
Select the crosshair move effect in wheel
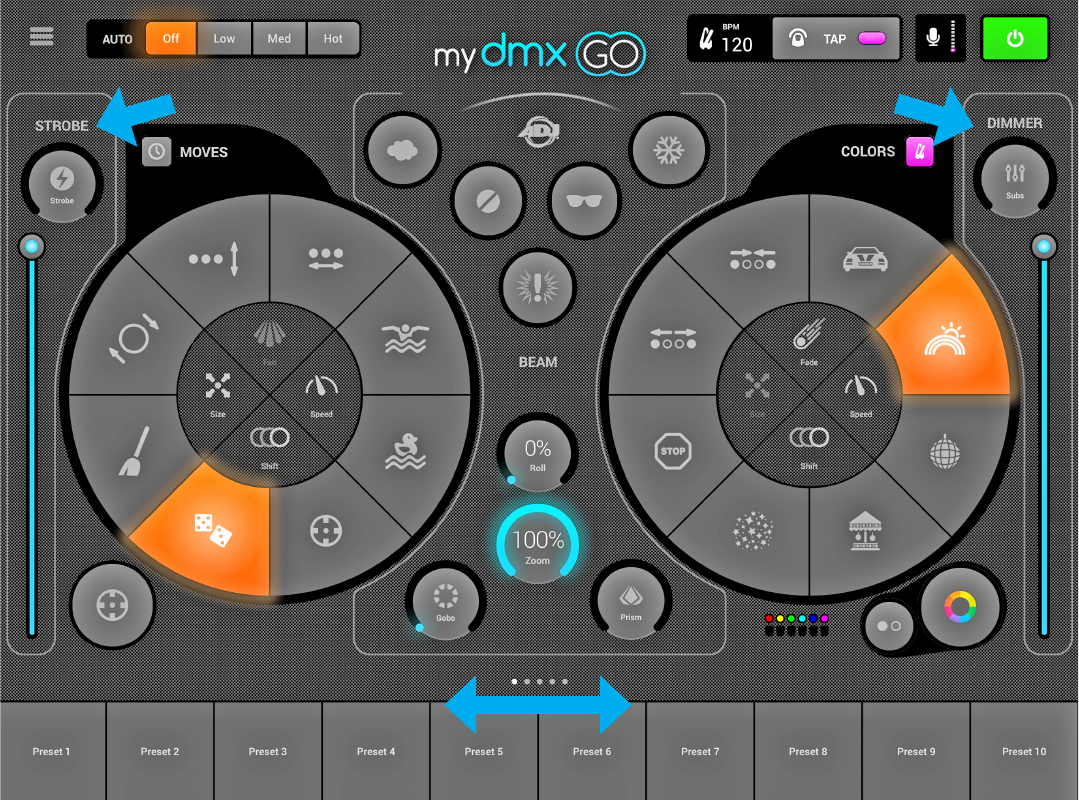point(325,530)
